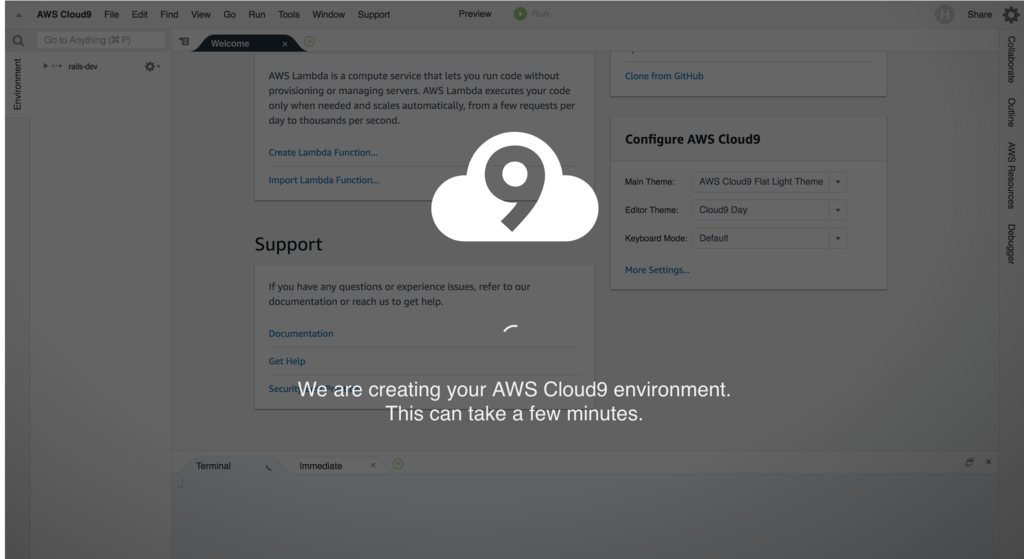
Task: Open the preferences gear icon top right
Action: (1011, 14)
